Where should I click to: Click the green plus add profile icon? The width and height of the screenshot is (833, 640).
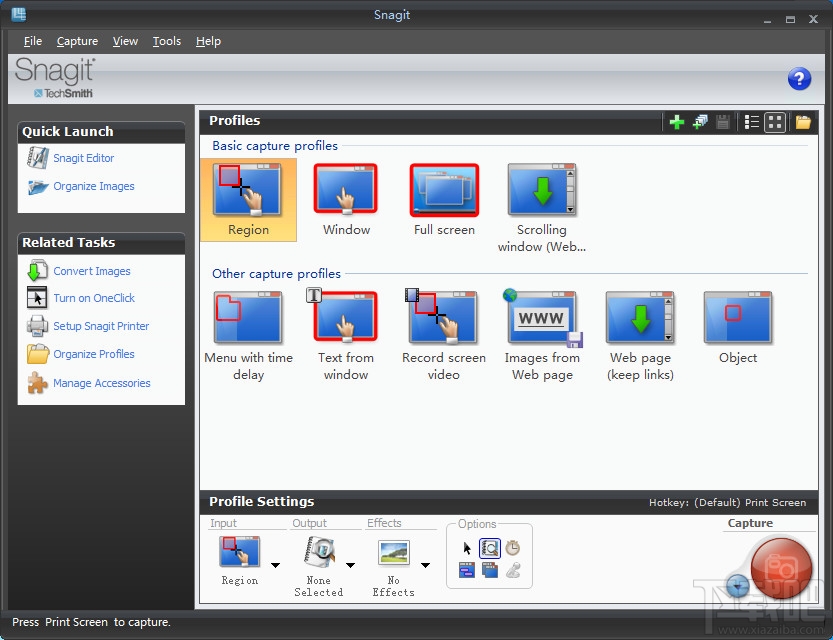click(x=676, y=122)
